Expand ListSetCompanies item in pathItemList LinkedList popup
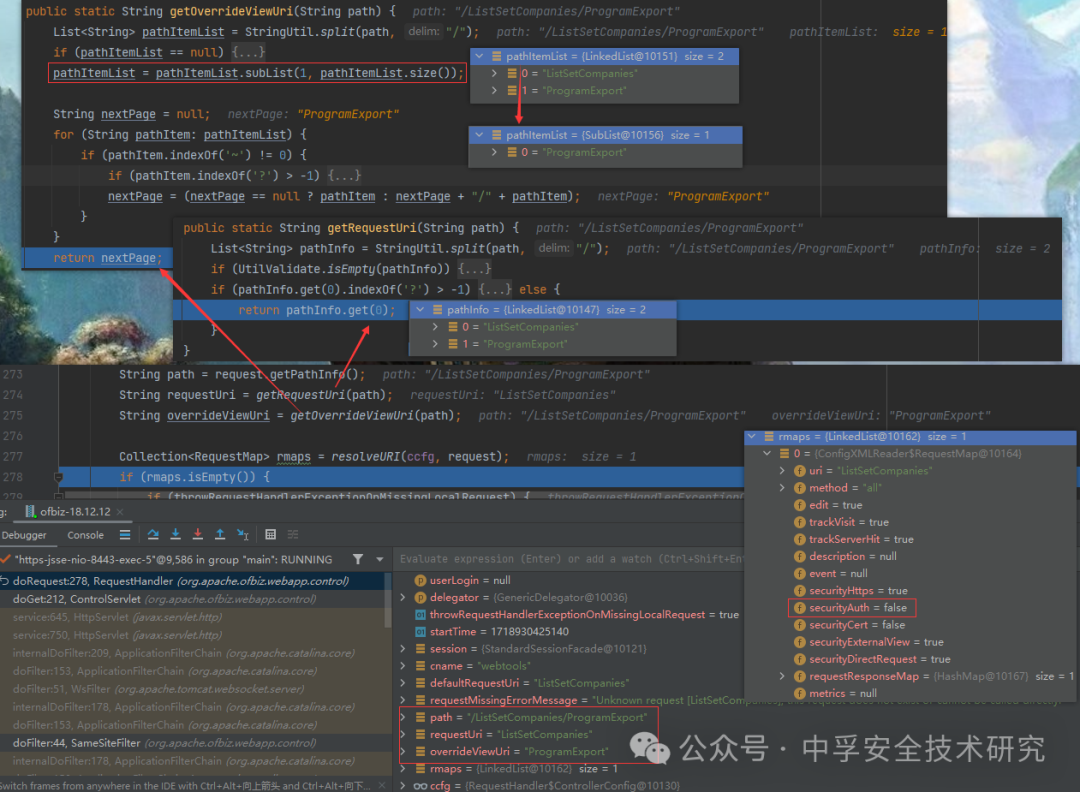Viewport: 1080px width, 792px height. [x=495, y=74]
